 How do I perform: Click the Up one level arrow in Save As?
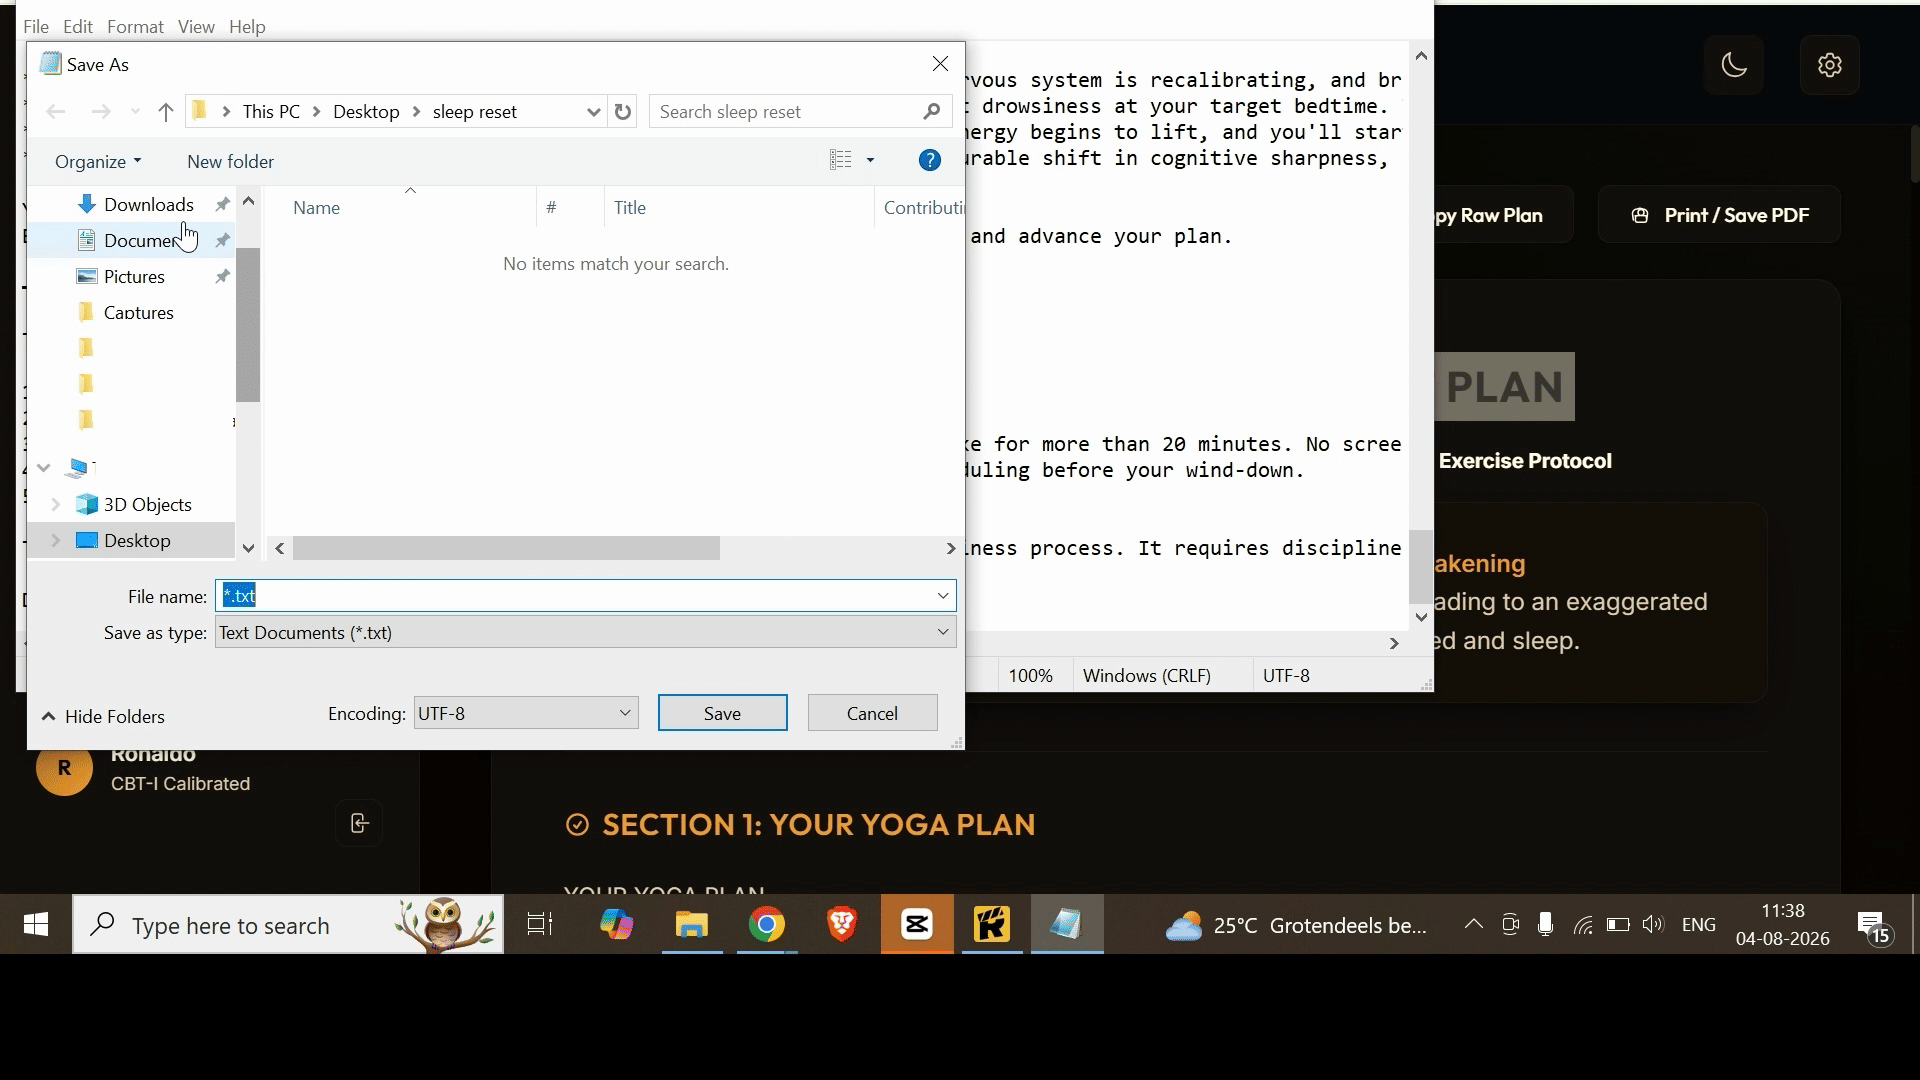(166, 112)
